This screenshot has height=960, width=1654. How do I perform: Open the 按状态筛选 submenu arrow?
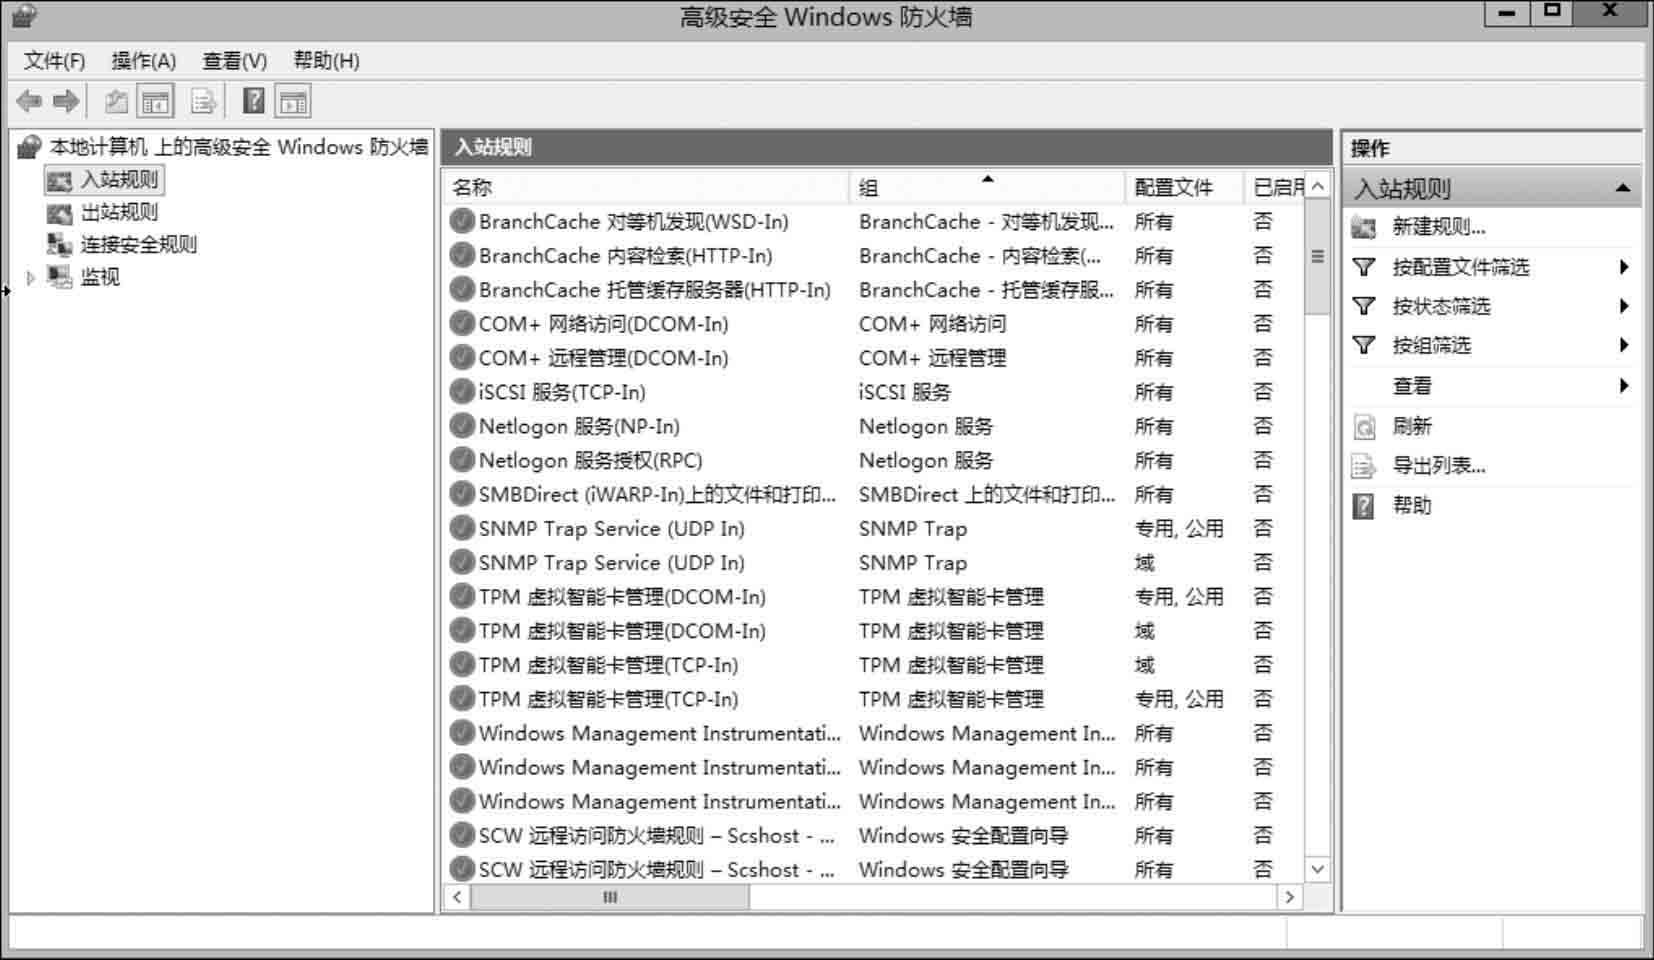1624,306
